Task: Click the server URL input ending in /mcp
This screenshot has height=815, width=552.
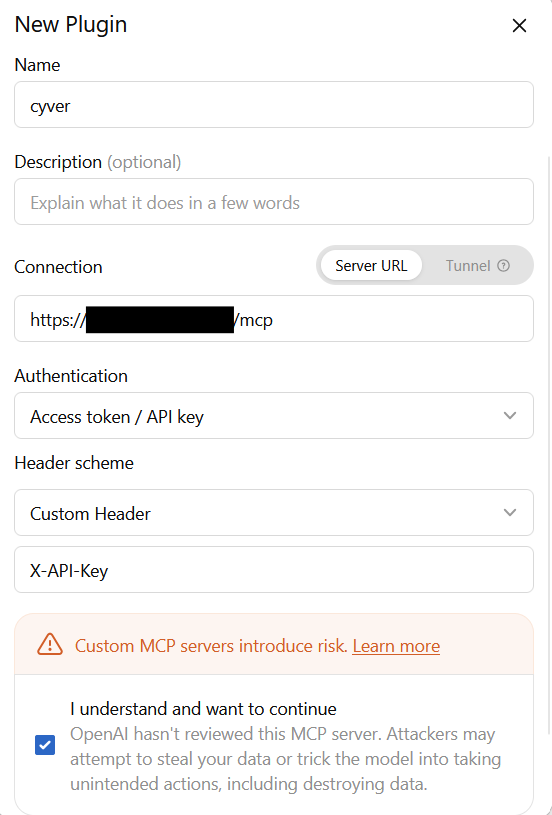Action: (274, 319)
